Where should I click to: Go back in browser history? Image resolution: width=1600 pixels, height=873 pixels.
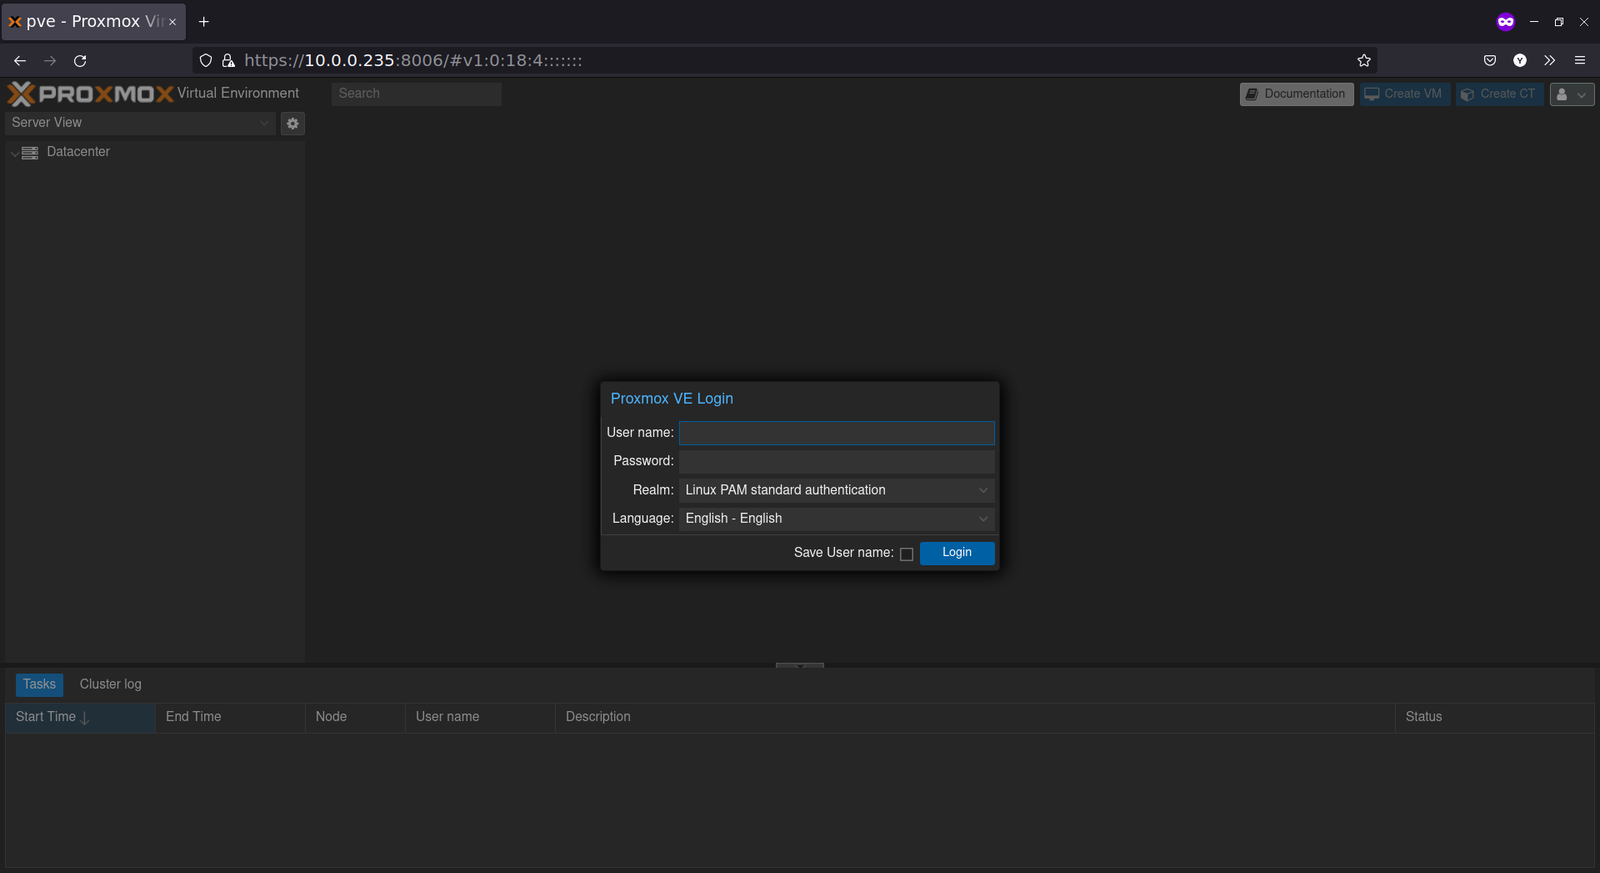point(20,61)
